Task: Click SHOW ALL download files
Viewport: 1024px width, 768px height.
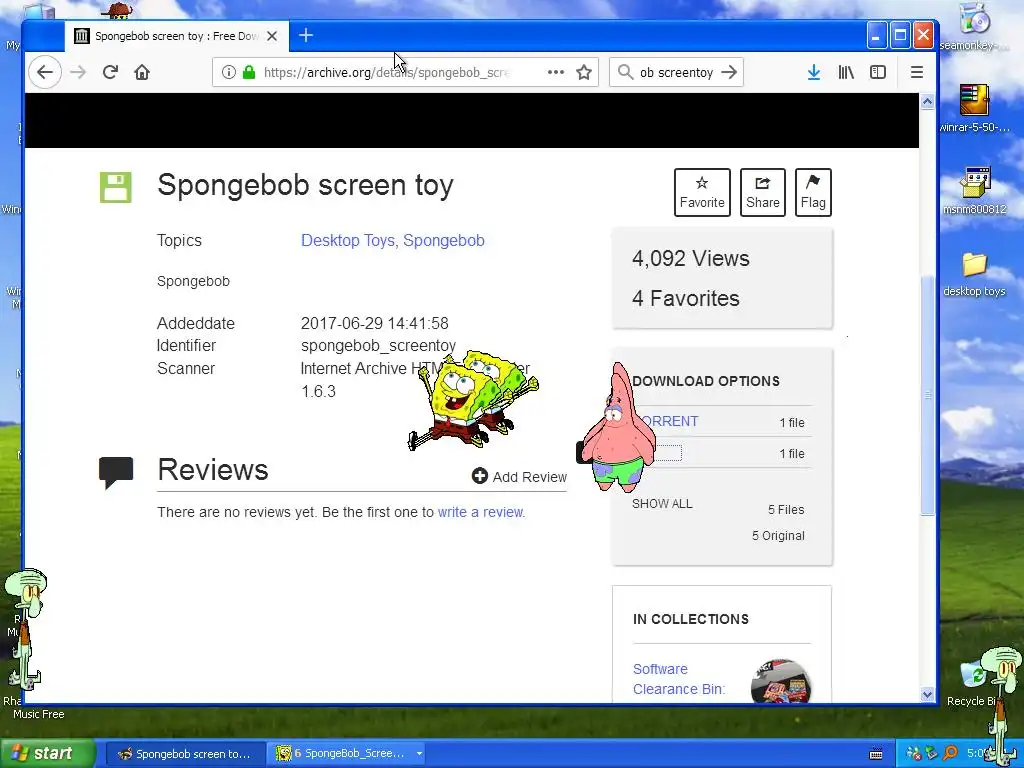Action: tap(662, 504)
